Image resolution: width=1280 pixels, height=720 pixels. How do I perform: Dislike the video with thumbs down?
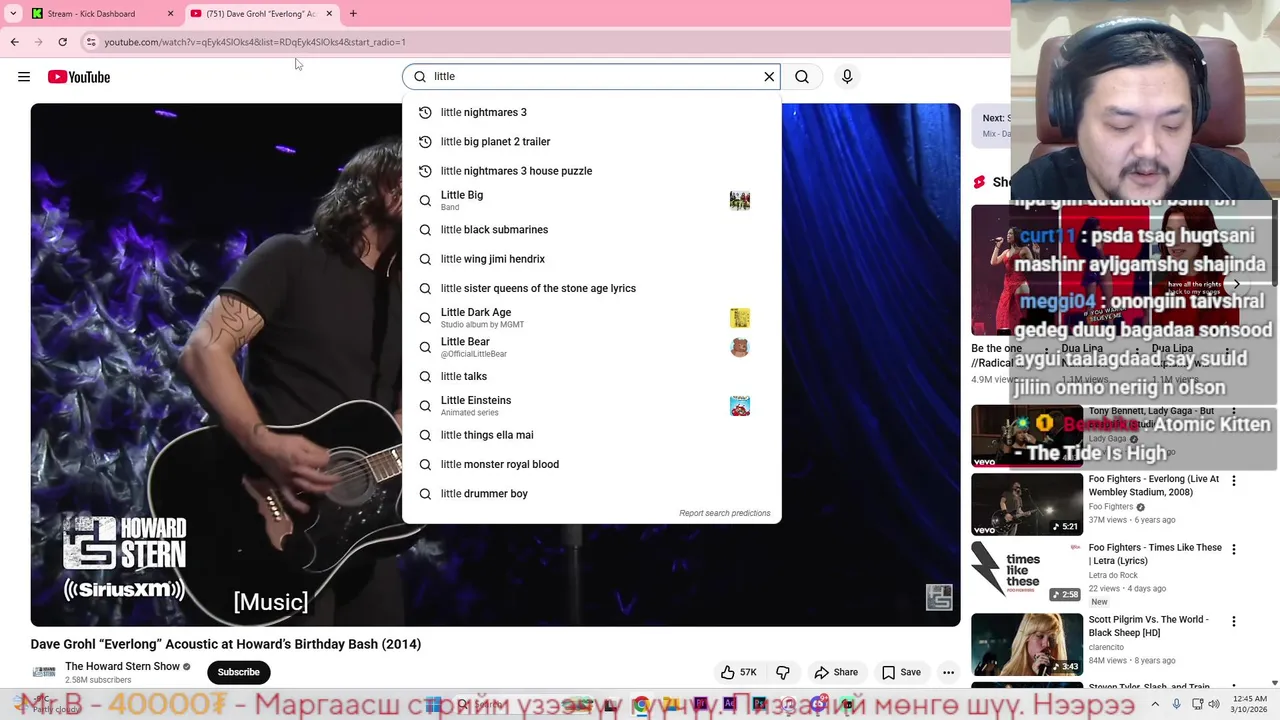(783, 672)
